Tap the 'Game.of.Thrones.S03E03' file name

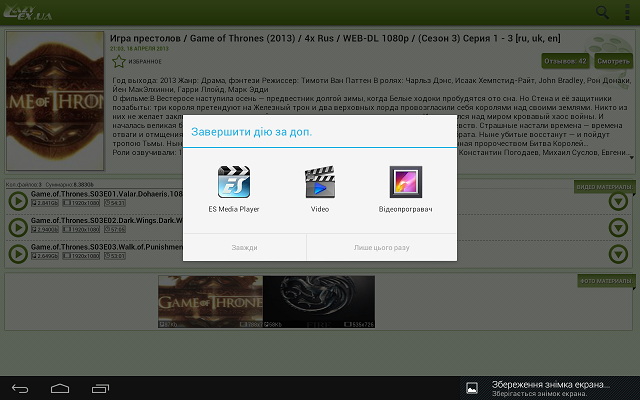click(107, 247)
